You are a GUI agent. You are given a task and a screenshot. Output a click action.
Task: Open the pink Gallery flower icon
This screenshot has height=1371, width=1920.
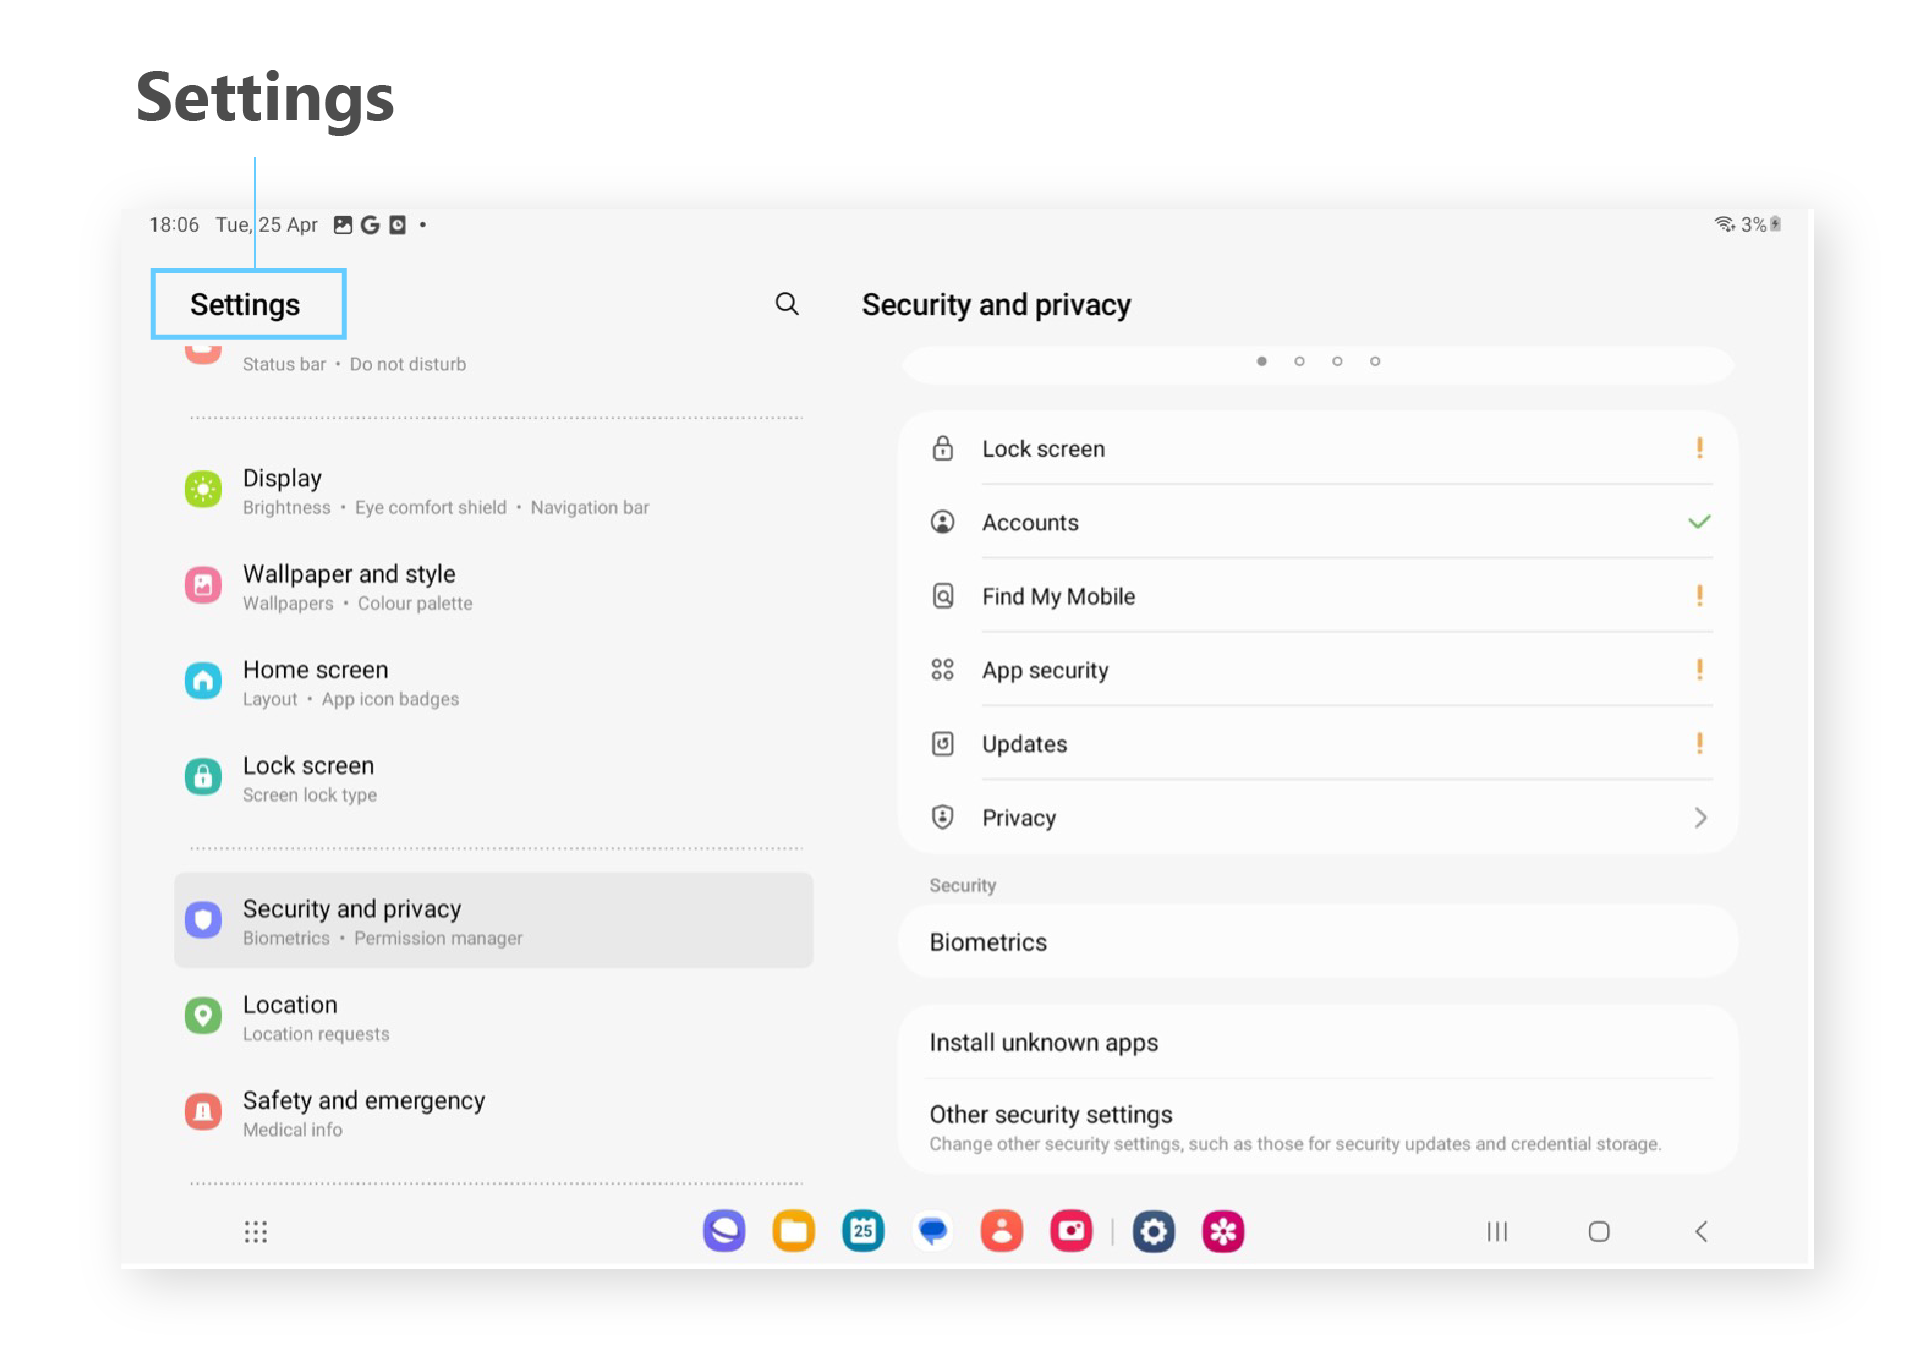[1223, 1231]
